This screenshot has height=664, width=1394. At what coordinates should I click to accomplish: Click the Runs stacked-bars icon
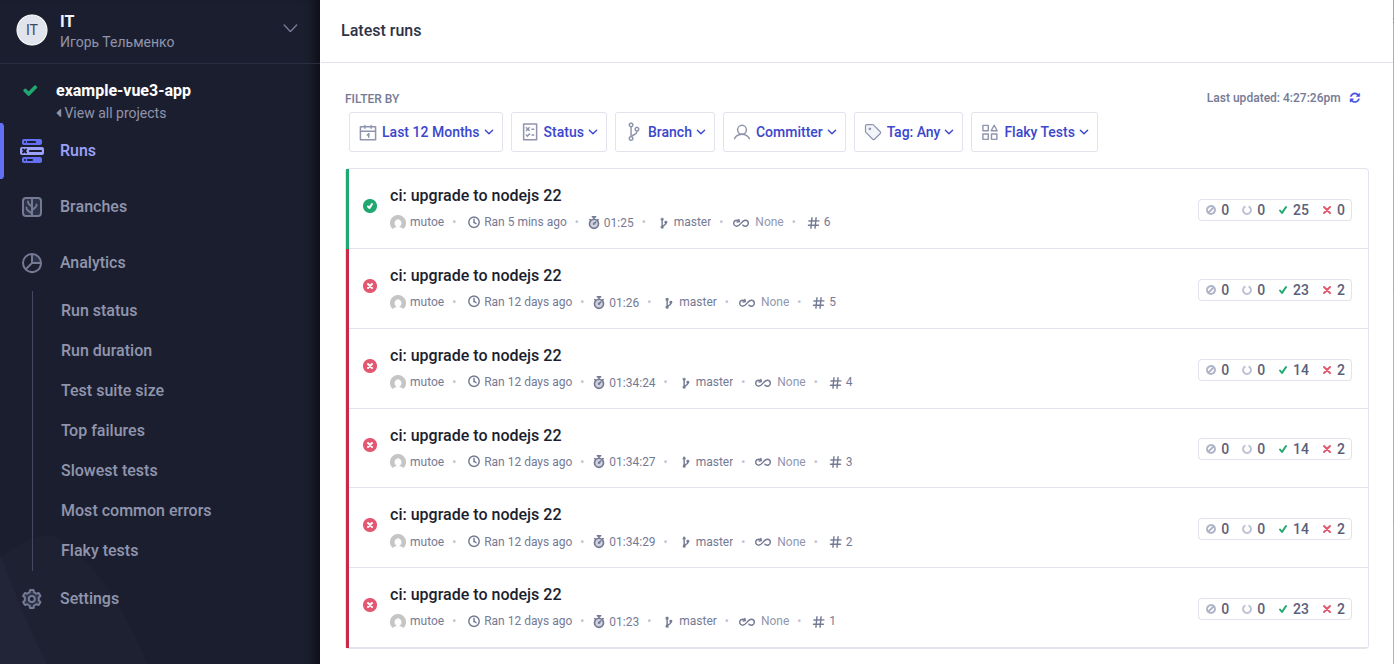point(32,151)
